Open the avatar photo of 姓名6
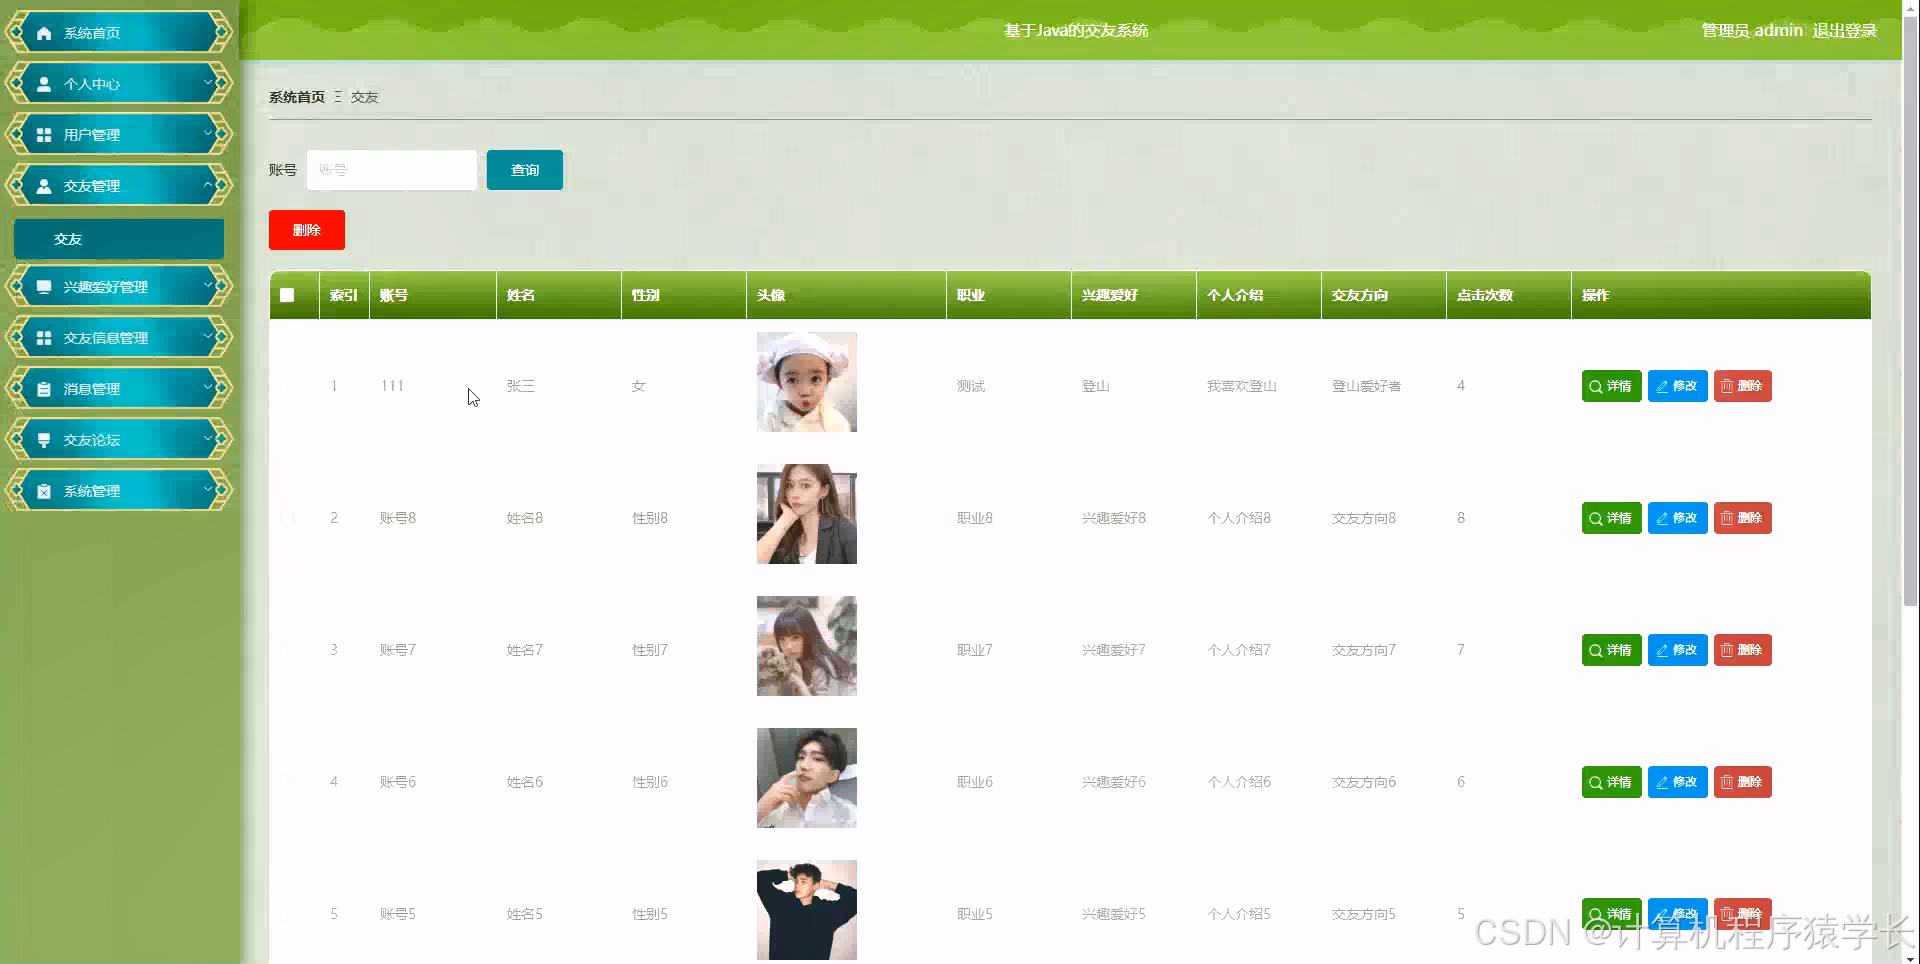This screenshot has width=1920, height=964. point(807,778)
